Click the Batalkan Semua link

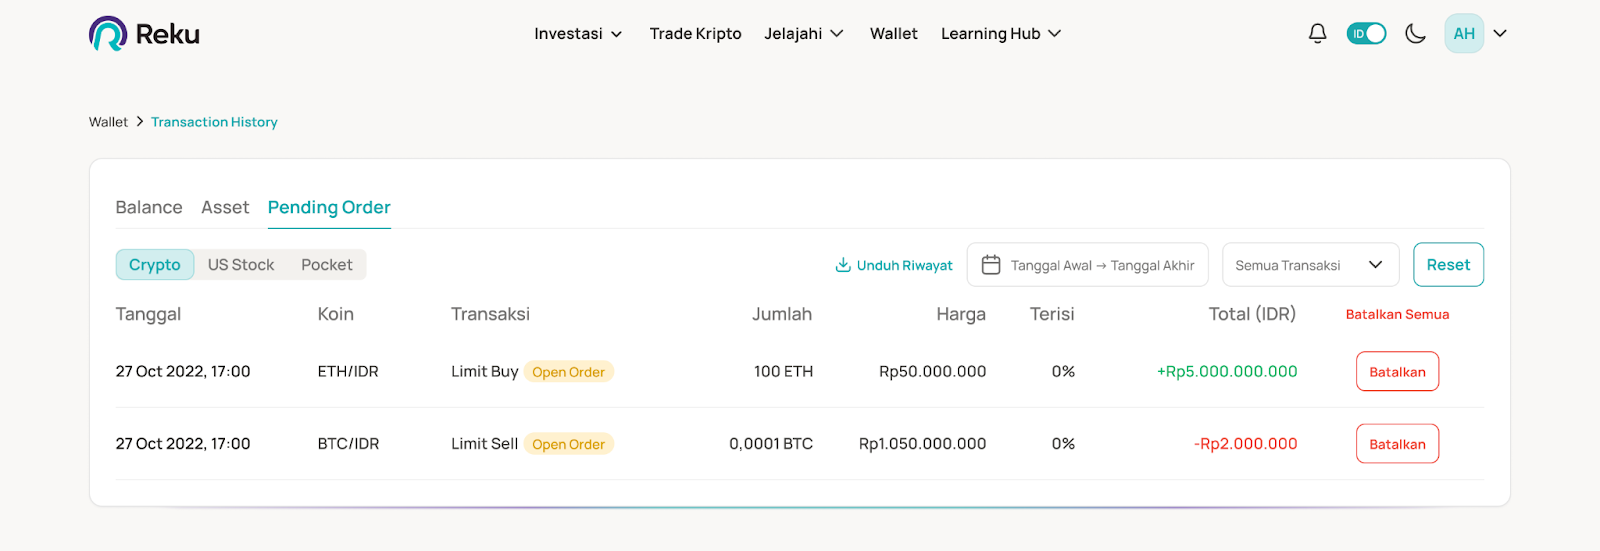tap(1397, 315)
